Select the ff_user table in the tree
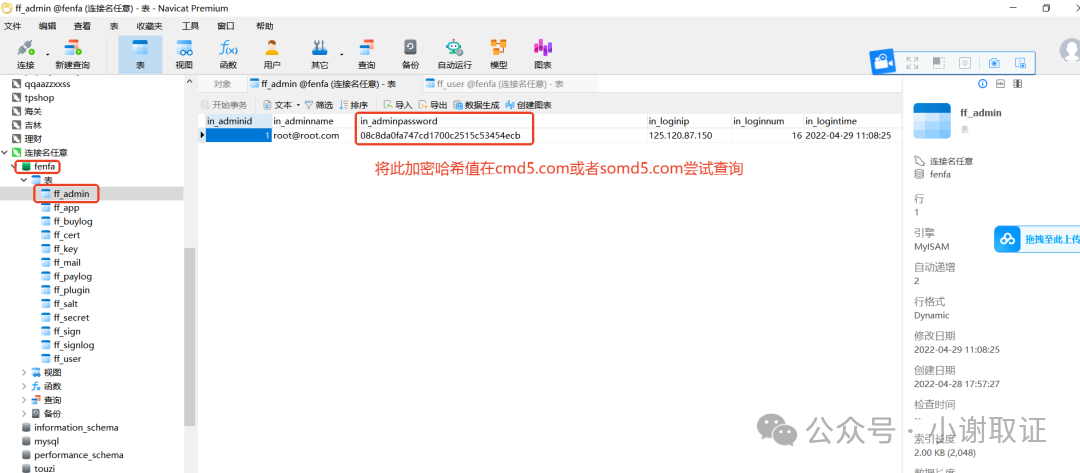The image size is (1080, 473). tap(67, 359)
